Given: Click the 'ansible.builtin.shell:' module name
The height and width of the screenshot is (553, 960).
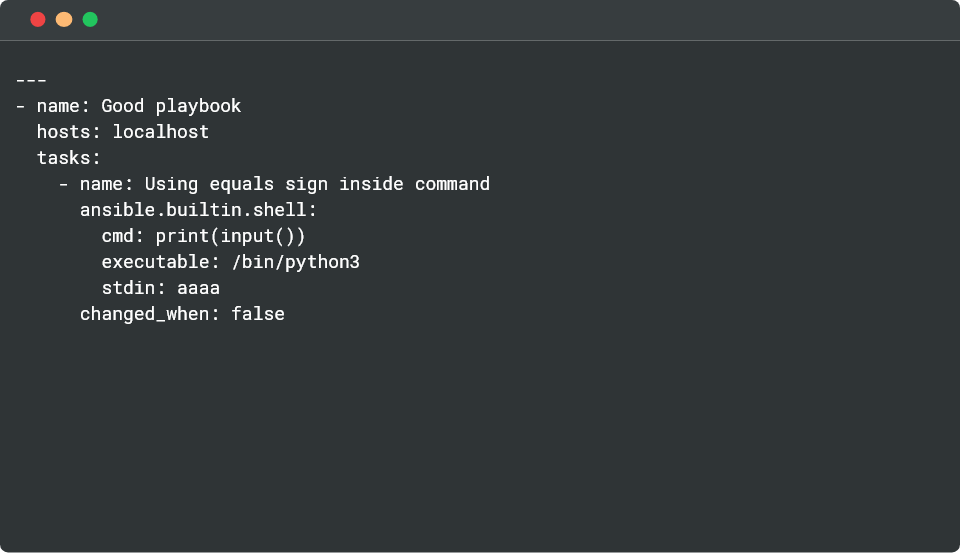Looking at the screenshot, I should (198, 210).
